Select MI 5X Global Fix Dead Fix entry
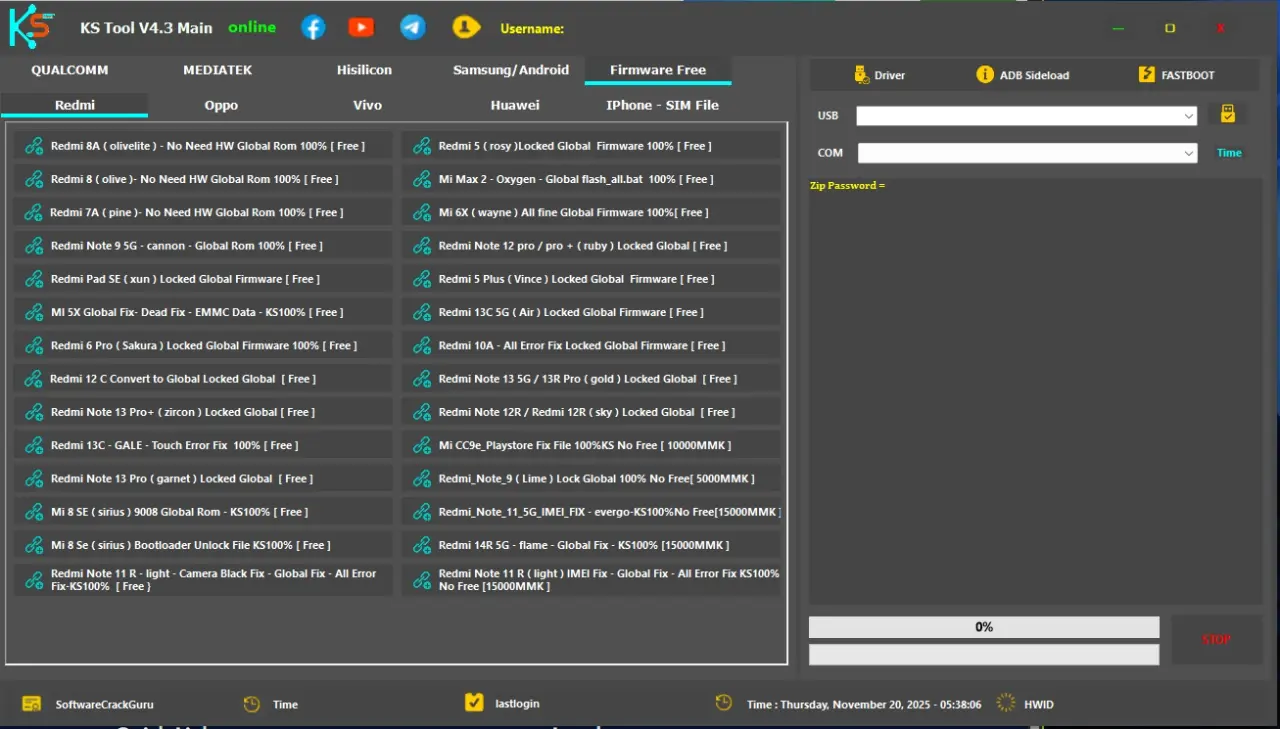Image resolution: width=1280 pixels, height=729 pixels. [x=203, y=312]
